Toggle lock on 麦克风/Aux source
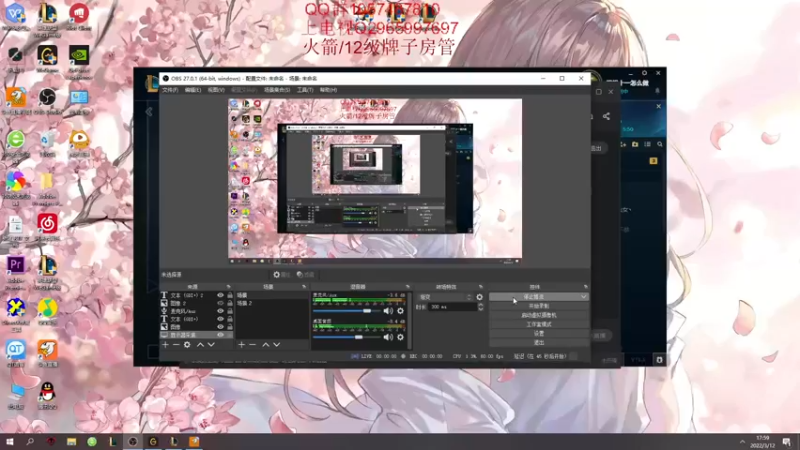Viewport: 800px width, 450px height. [x=230, y=311]
